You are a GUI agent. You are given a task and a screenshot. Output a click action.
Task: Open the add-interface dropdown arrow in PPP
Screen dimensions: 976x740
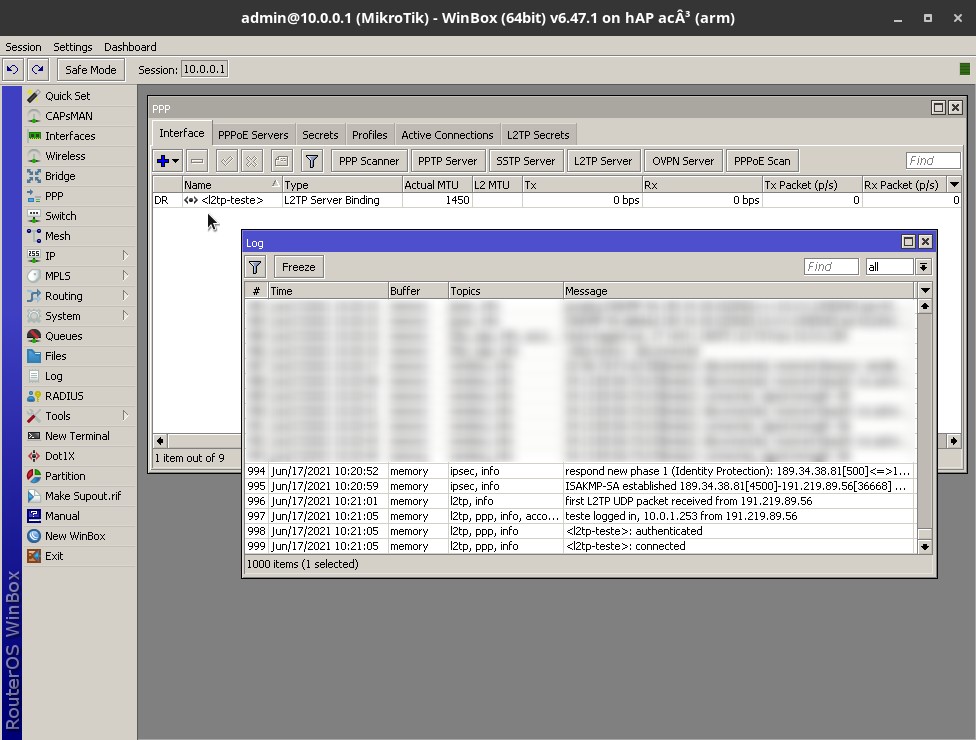tap(176, 161)
